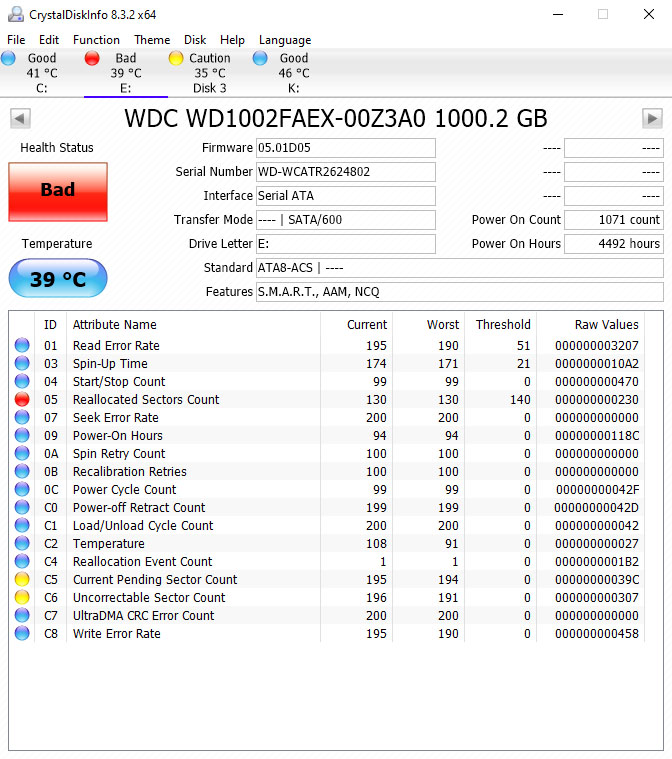Click the next disk arrow button
The image size is (672, 759).
point(652,119)
